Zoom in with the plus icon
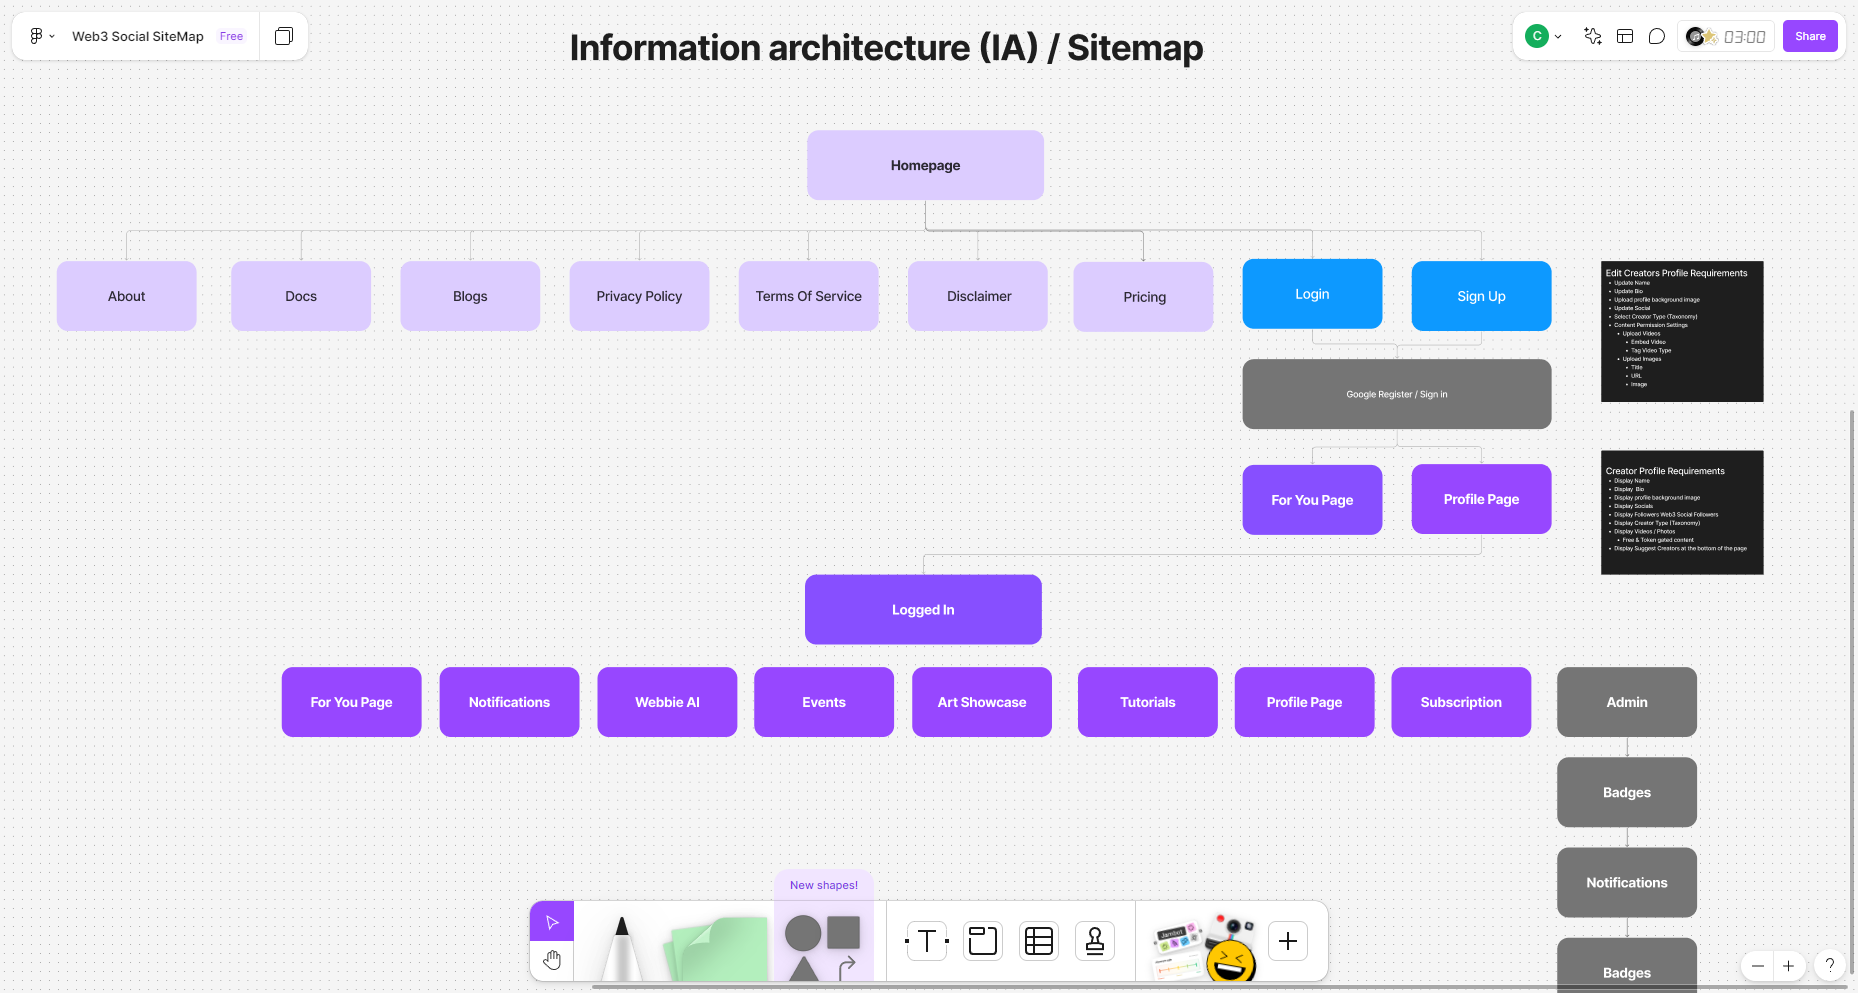Viewport: 1858px width, 993px height. pyautogui.click(x=1789, y=966)
